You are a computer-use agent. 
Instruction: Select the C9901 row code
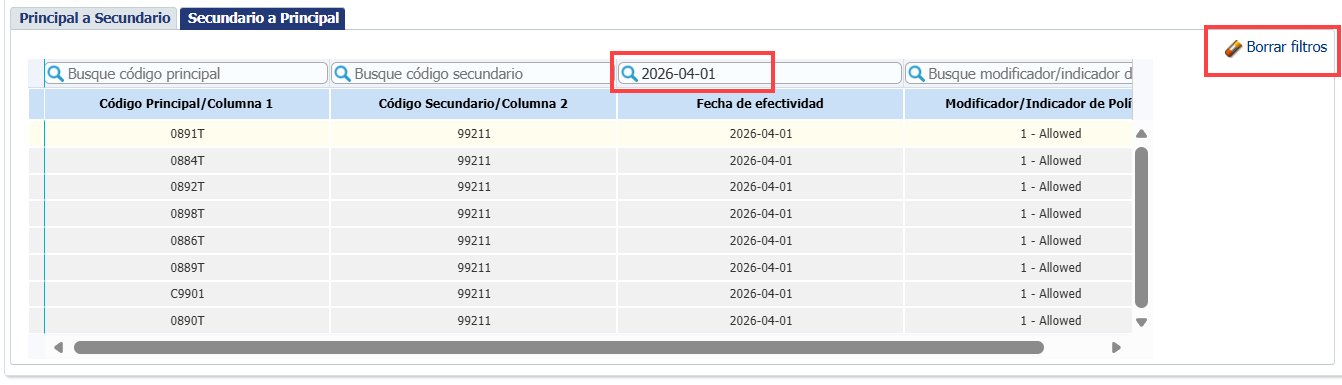click(x=187, y=294)
